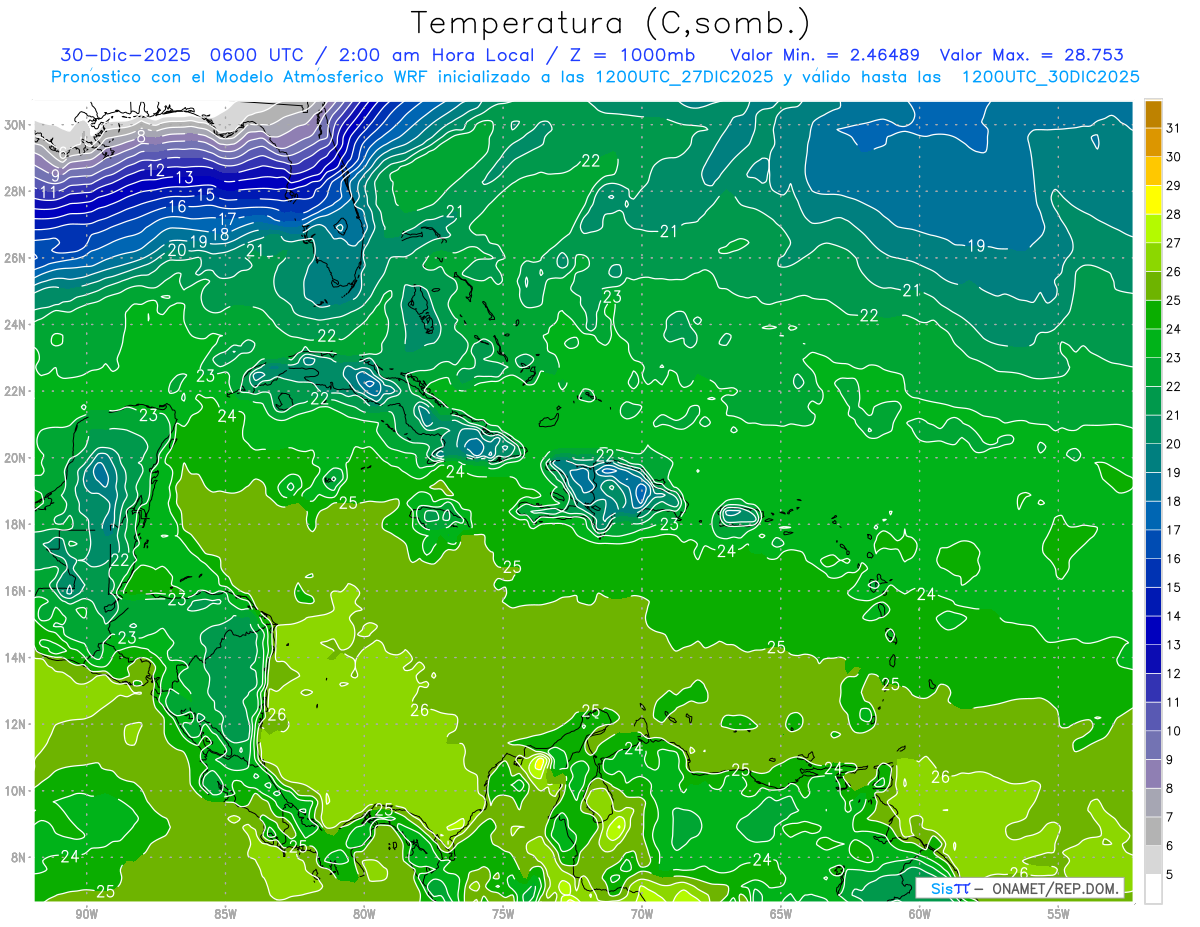Click the 20N latitude axis label
Screen dimensions: 1200x927
[x=17, y=458]
